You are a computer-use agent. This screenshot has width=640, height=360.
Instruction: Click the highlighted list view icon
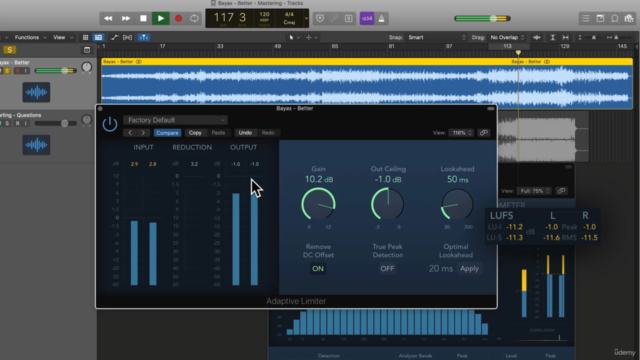click(x=98, y=37)
